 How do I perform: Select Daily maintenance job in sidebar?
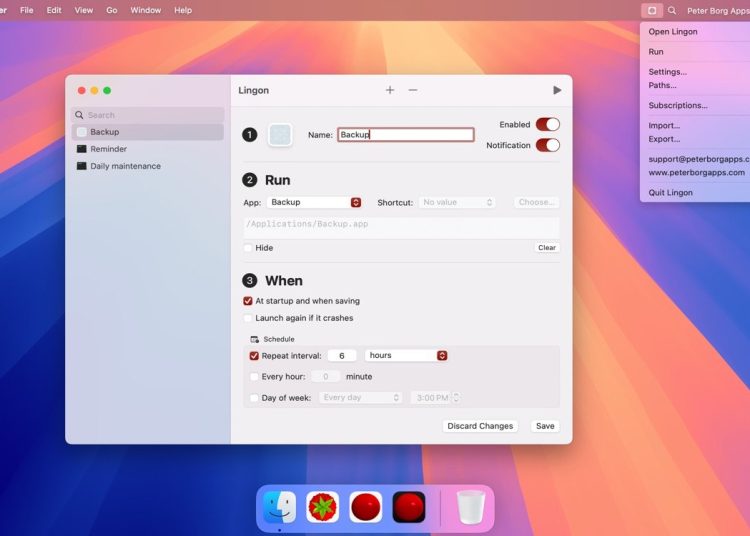pyautogui.click(x=125, y=166)
